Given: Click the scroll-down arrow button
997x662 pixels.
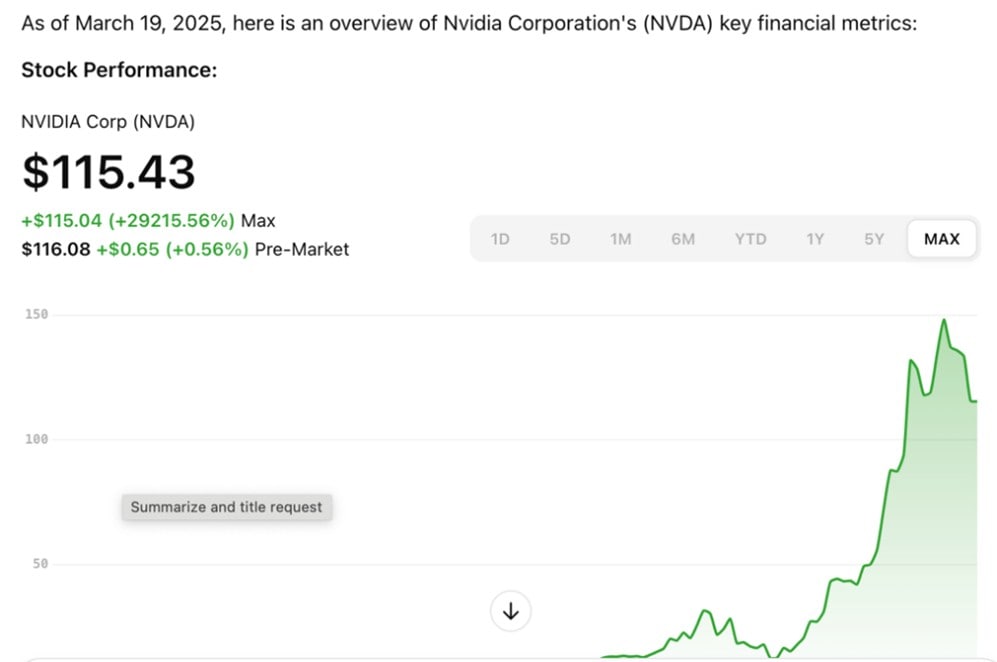Looking at the screenshot, I should pyautogui.click(x=511, y=611).
